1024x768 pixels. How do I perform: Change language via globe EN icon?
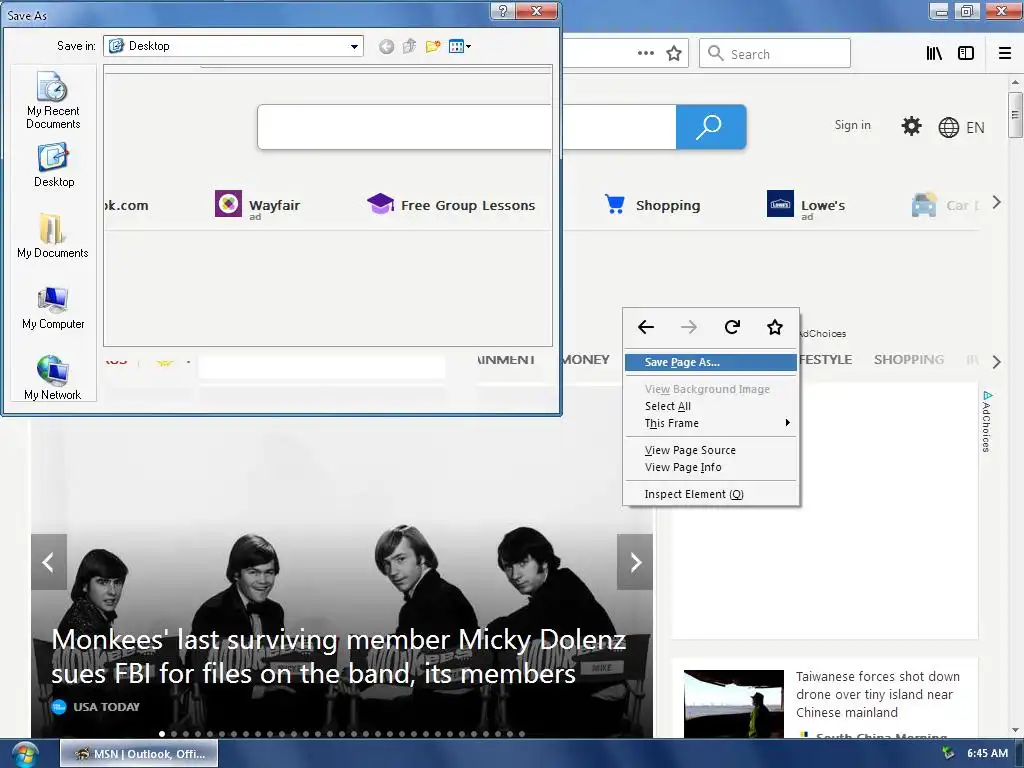[x=961, y=127]
